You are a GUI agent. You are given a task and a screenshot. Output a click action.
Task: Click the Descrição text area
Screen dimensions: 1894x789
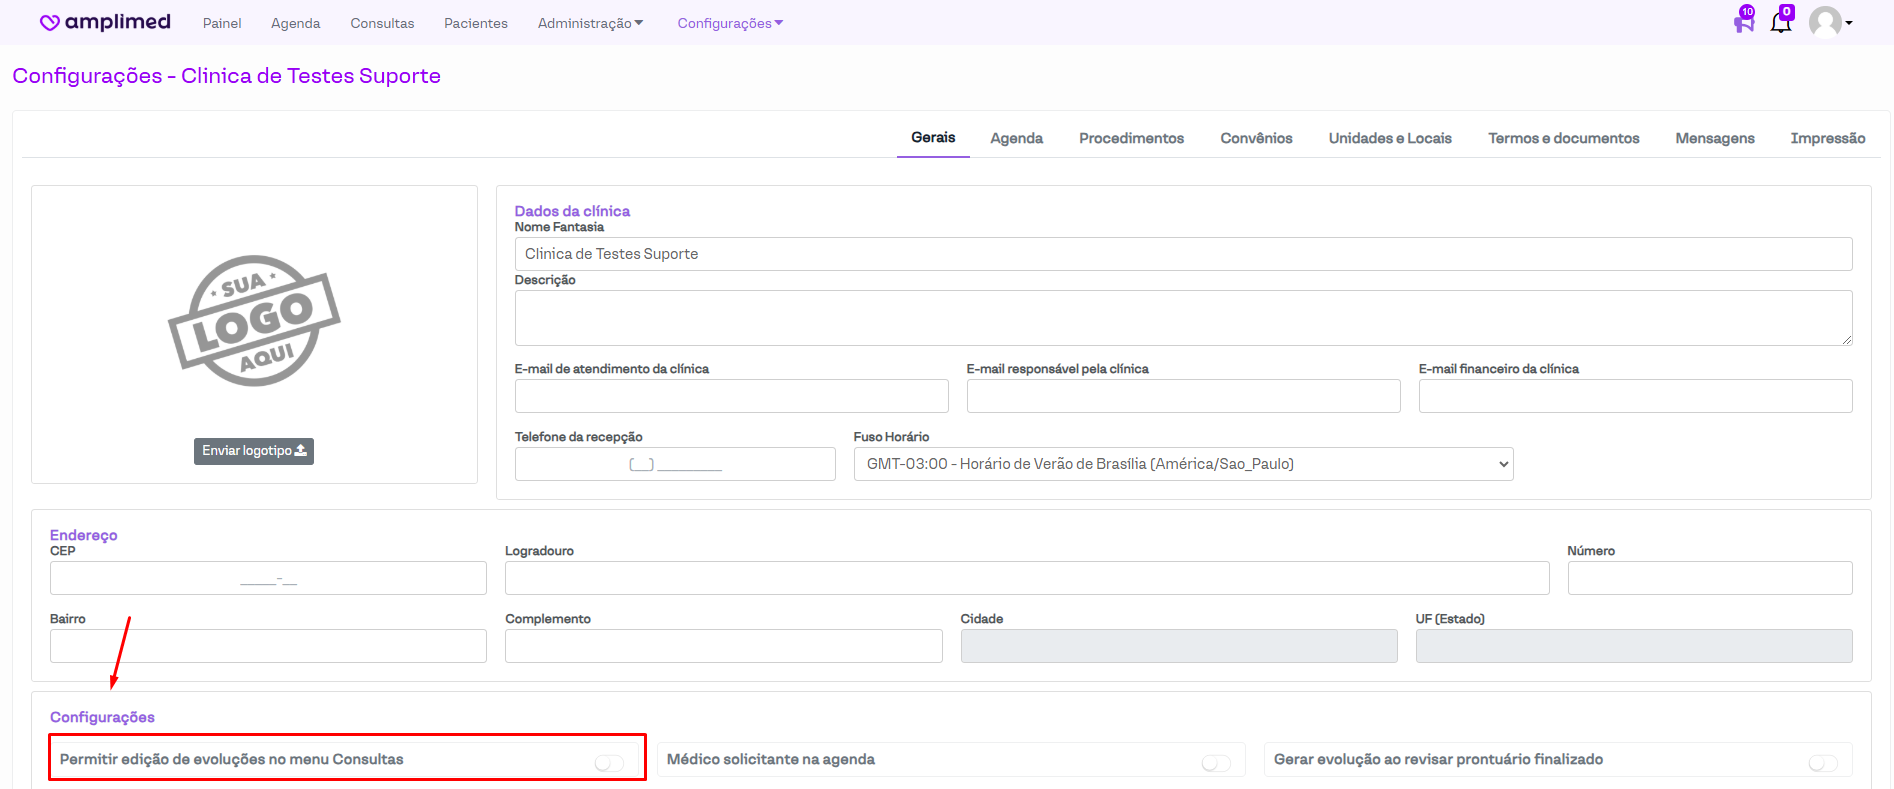(1183, 318)
